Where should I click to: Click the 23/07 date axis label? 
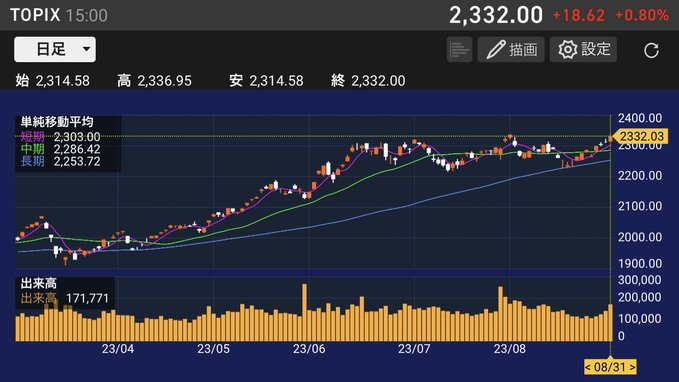tap(414, 349)
